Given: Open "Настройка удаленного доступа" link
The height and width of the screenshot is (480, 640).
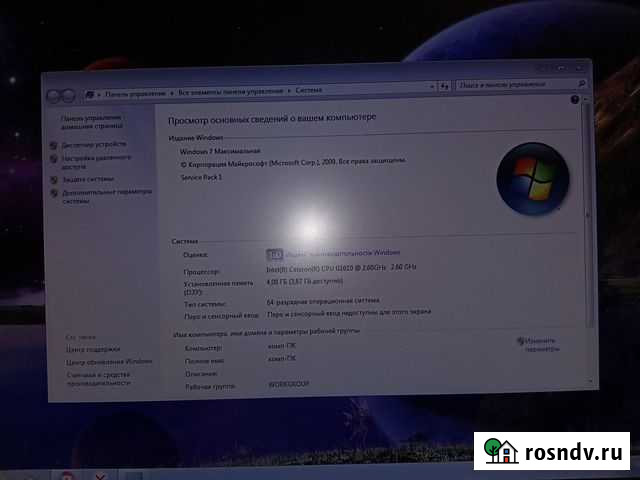Looking at the screenshot, I should pyautogui.click(x=95, y=161).
